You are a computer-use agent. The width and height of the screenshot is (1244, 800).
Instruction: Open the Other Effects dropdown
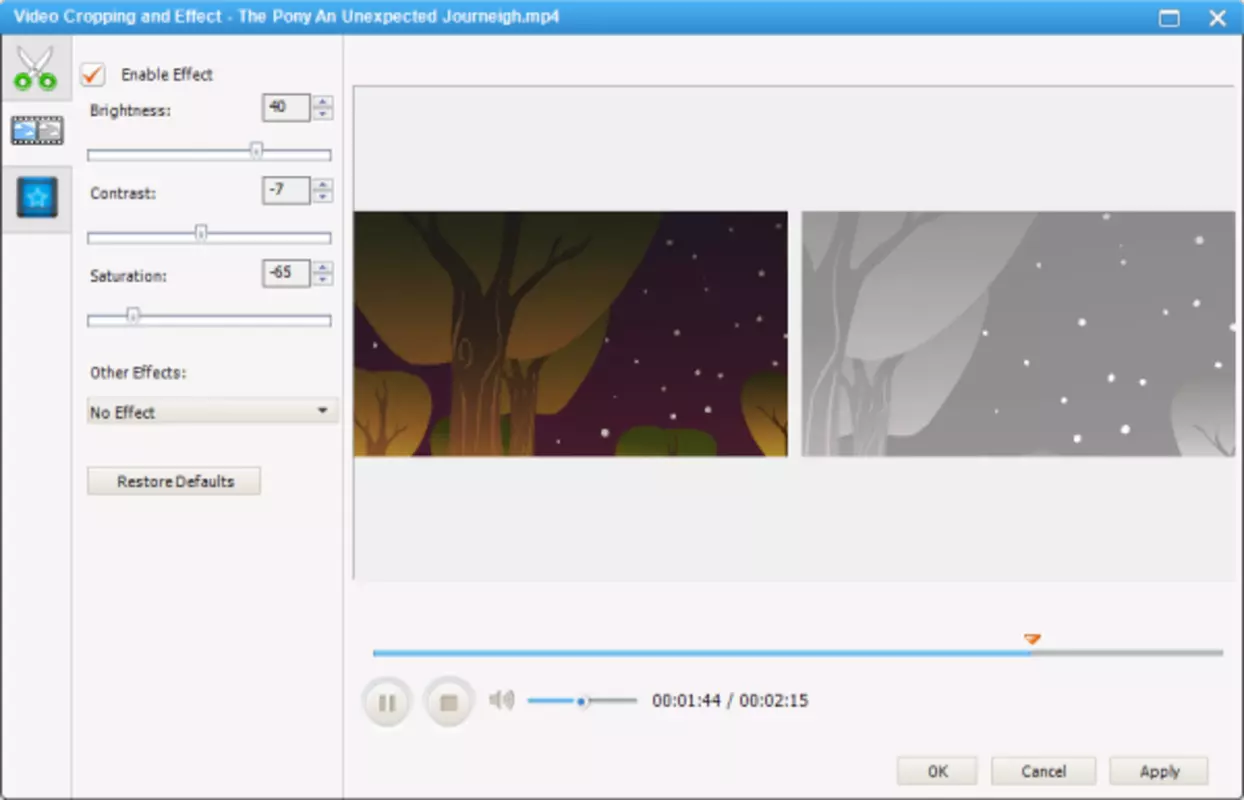(x=212, y=411)
